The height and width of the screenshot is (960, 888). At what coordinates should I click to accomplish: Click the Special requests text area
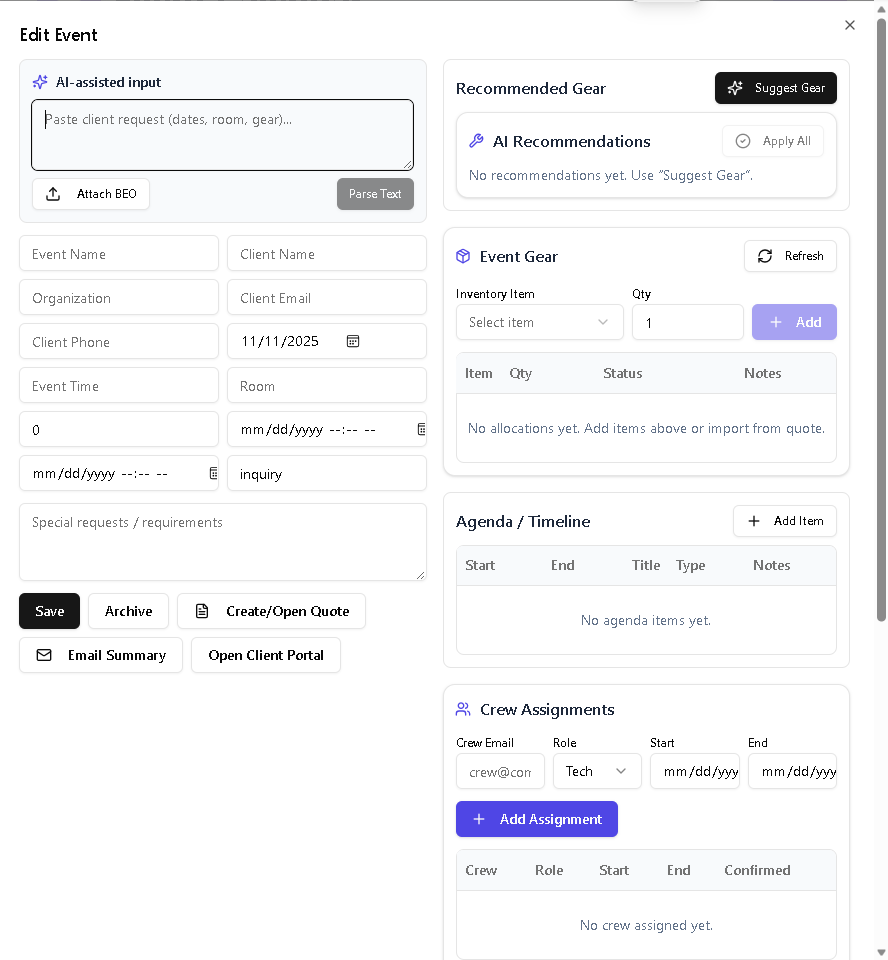222,542
